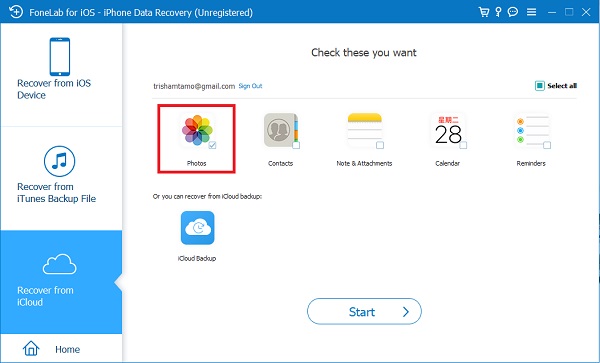Click the "Check these you want" heading
This screenshot has height=363, width=600.
pos(364,52)
